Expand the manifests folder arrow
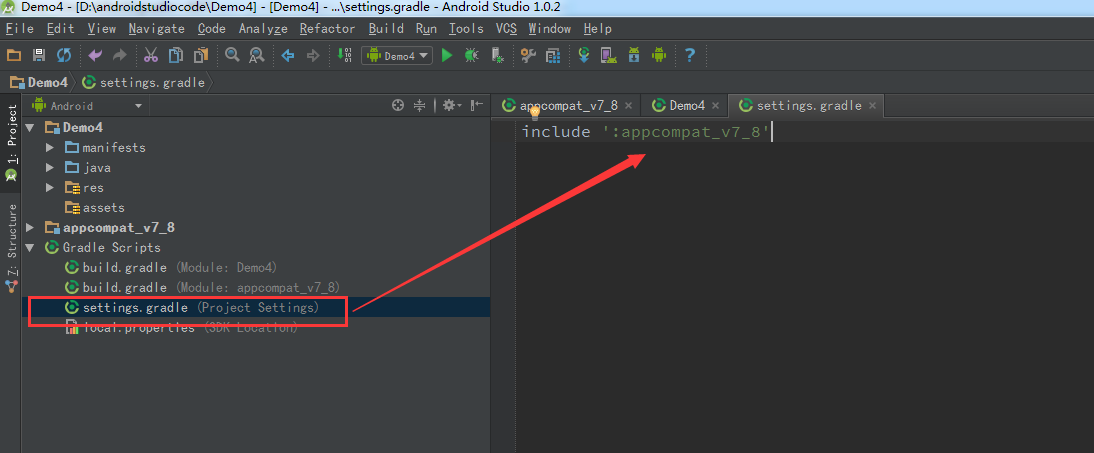This screenshot has height=453, width=1094. click(50, 148)
